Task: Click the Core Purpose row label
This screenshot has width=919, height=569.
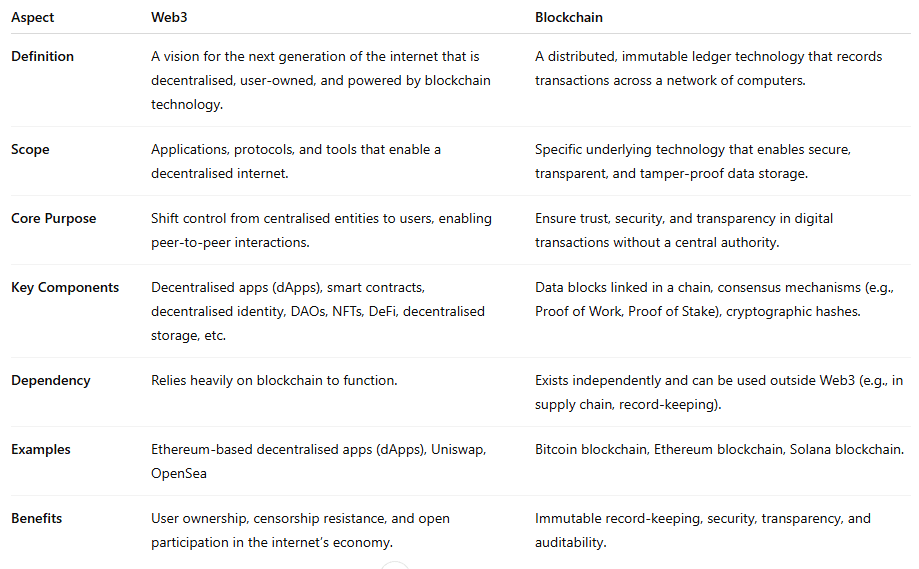Action: click(x=54, y=218)
